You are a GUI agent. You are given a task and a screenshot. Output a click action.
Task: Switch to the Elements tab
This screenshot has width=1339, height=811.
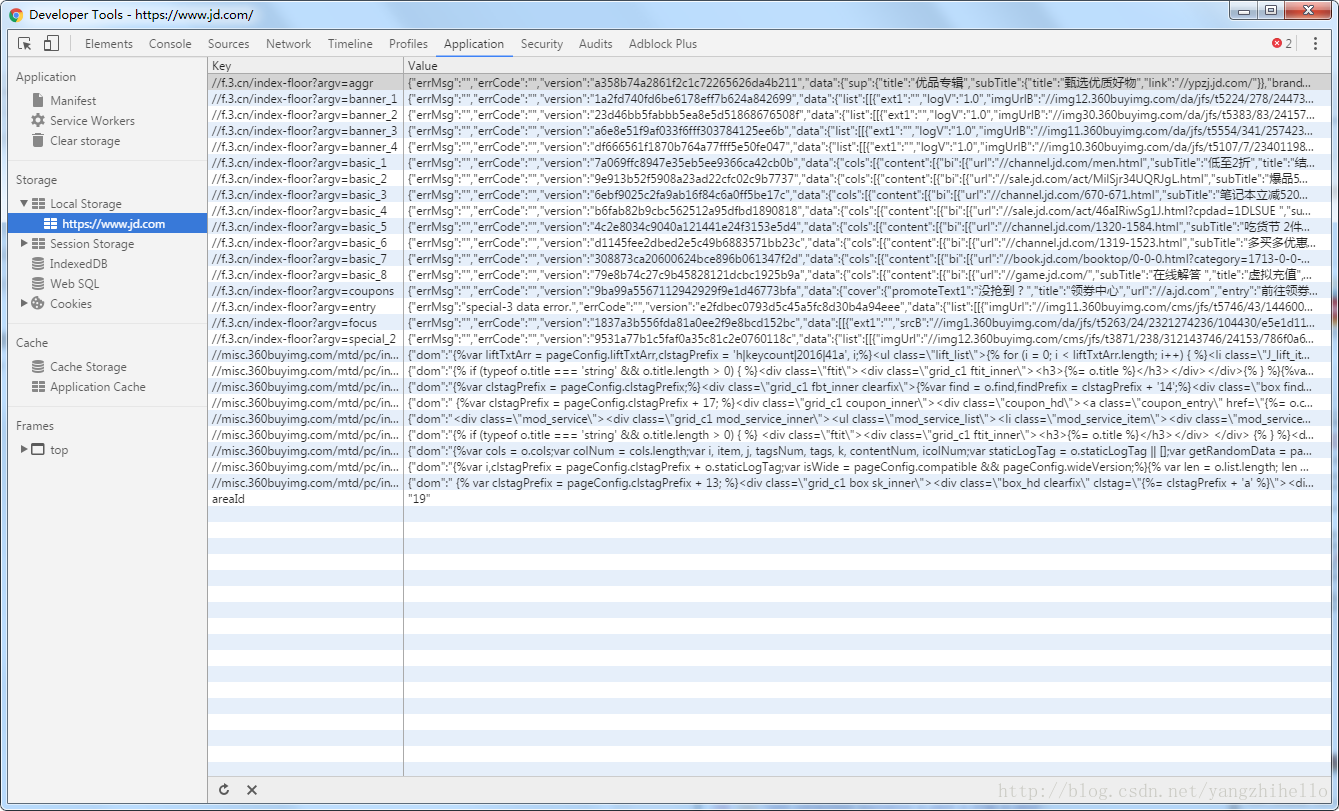coord(109,44)
